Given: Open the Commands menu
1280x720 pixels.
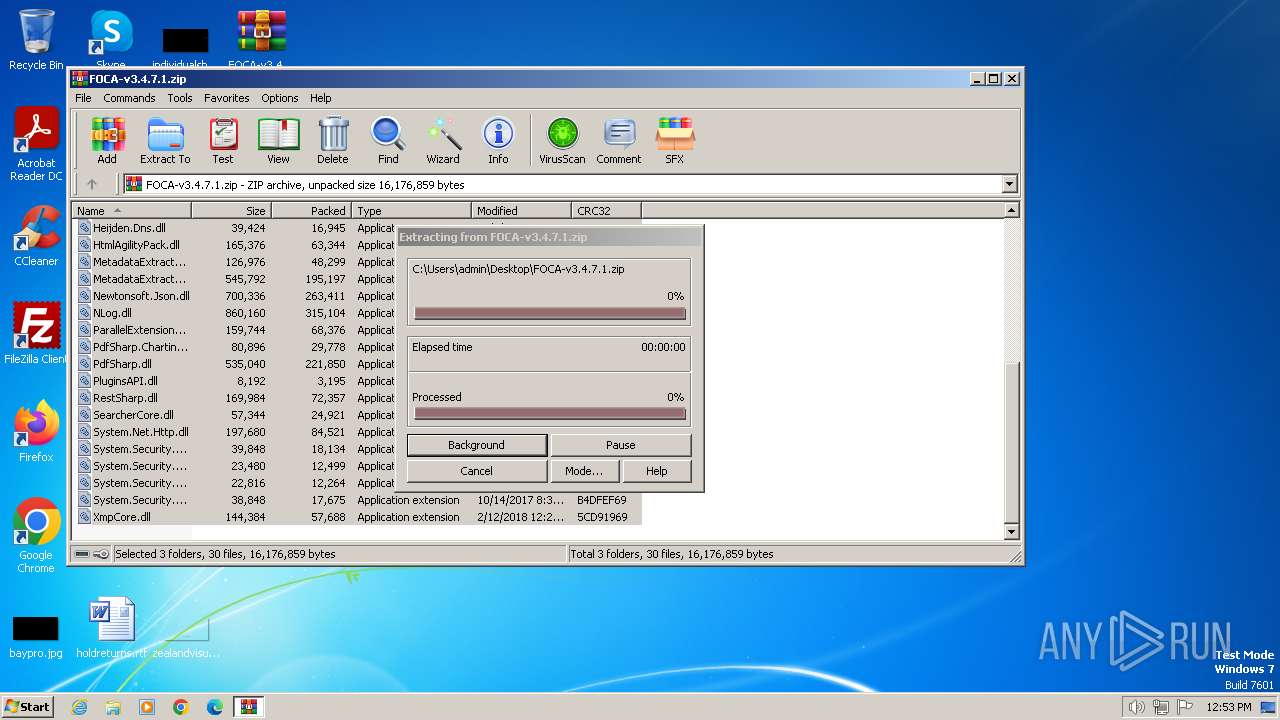Looking at the screenshot, I should coord(129,98).
